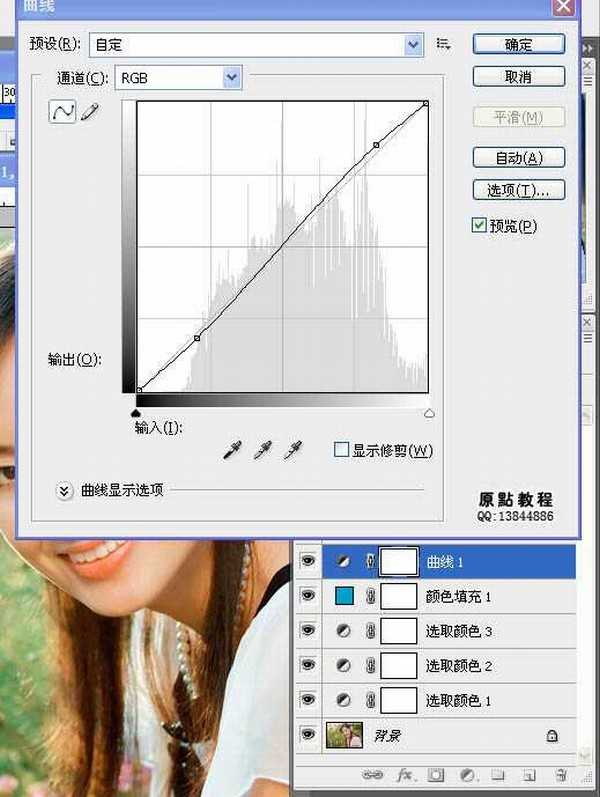Viewport: 600px width, 797px height.
Task: Select the 背景 background layer
Action: 459,736
